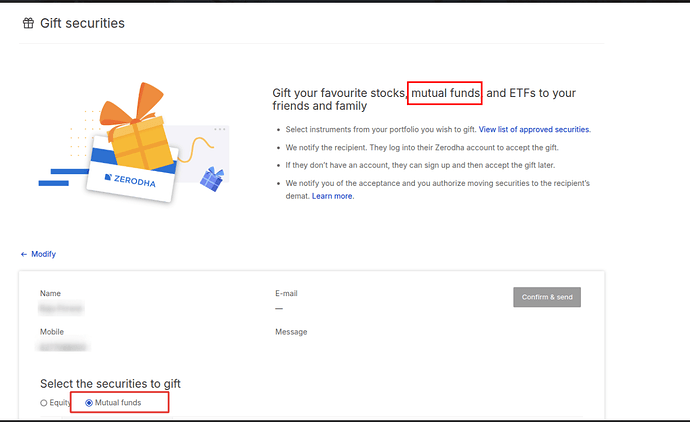The height and width of the screenshot is (422, 690).
Task: Click the small blue gift box graphic
Action: 212,179
